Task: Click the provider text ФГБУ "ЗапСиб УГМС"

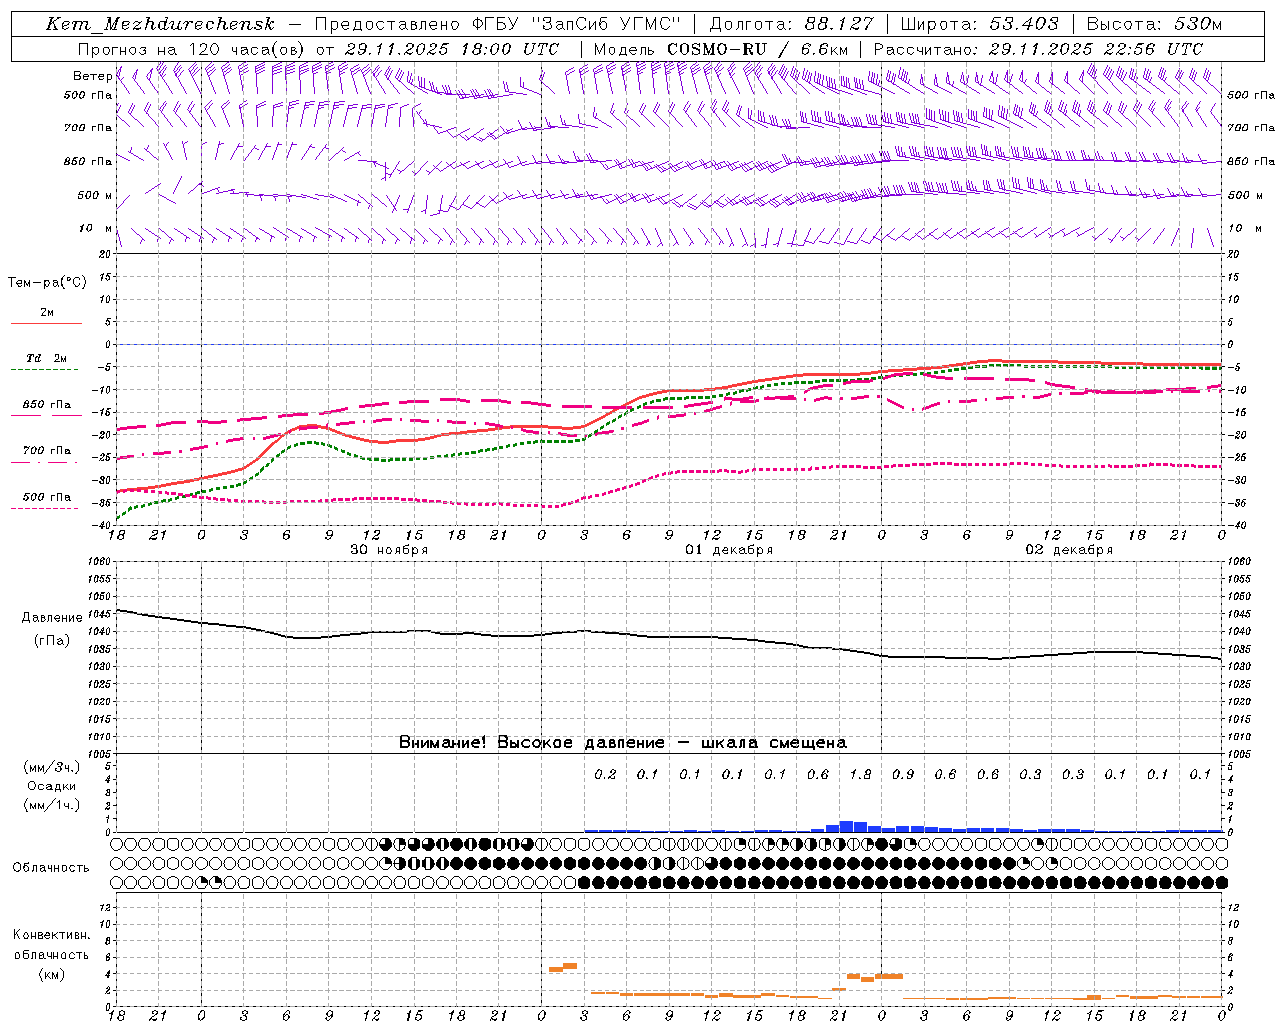Action: coord(574,24)
